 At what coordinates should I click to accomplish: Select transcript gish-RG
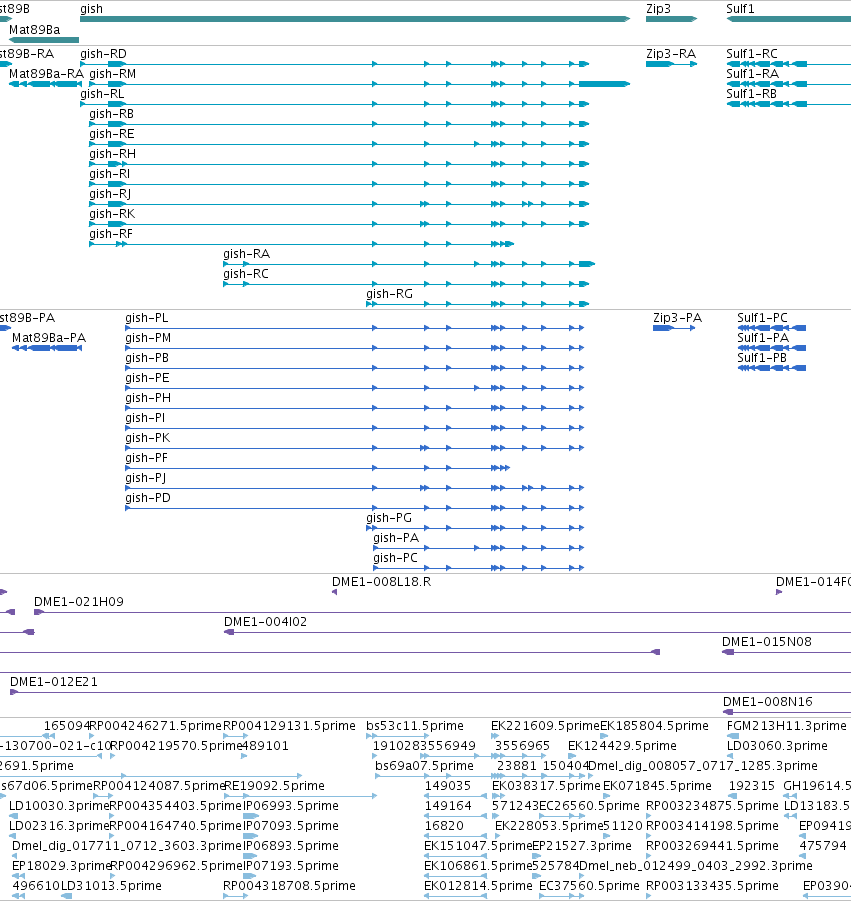point(478,304)
